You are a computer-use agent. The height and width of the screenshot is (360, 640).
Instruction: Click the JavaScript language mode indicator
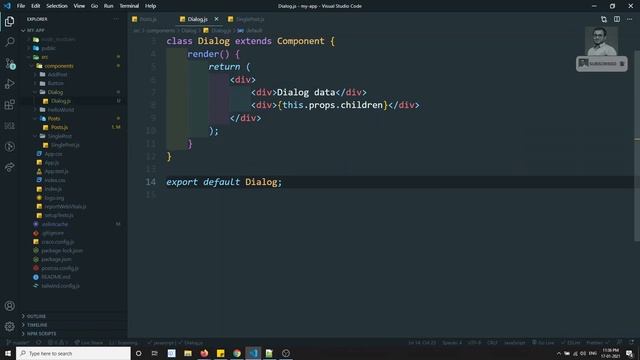514,342
